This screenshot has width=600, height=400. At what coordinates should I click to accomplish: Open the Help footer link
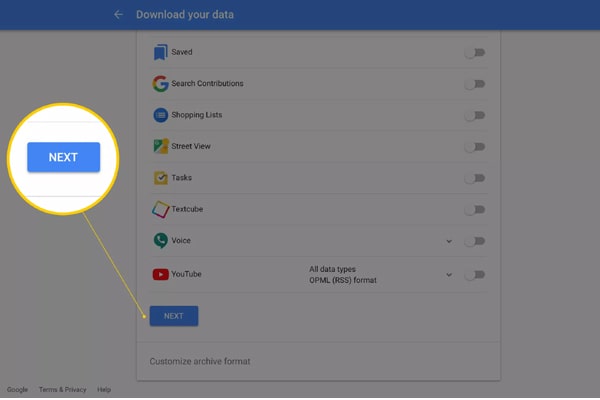click(104, 390)
